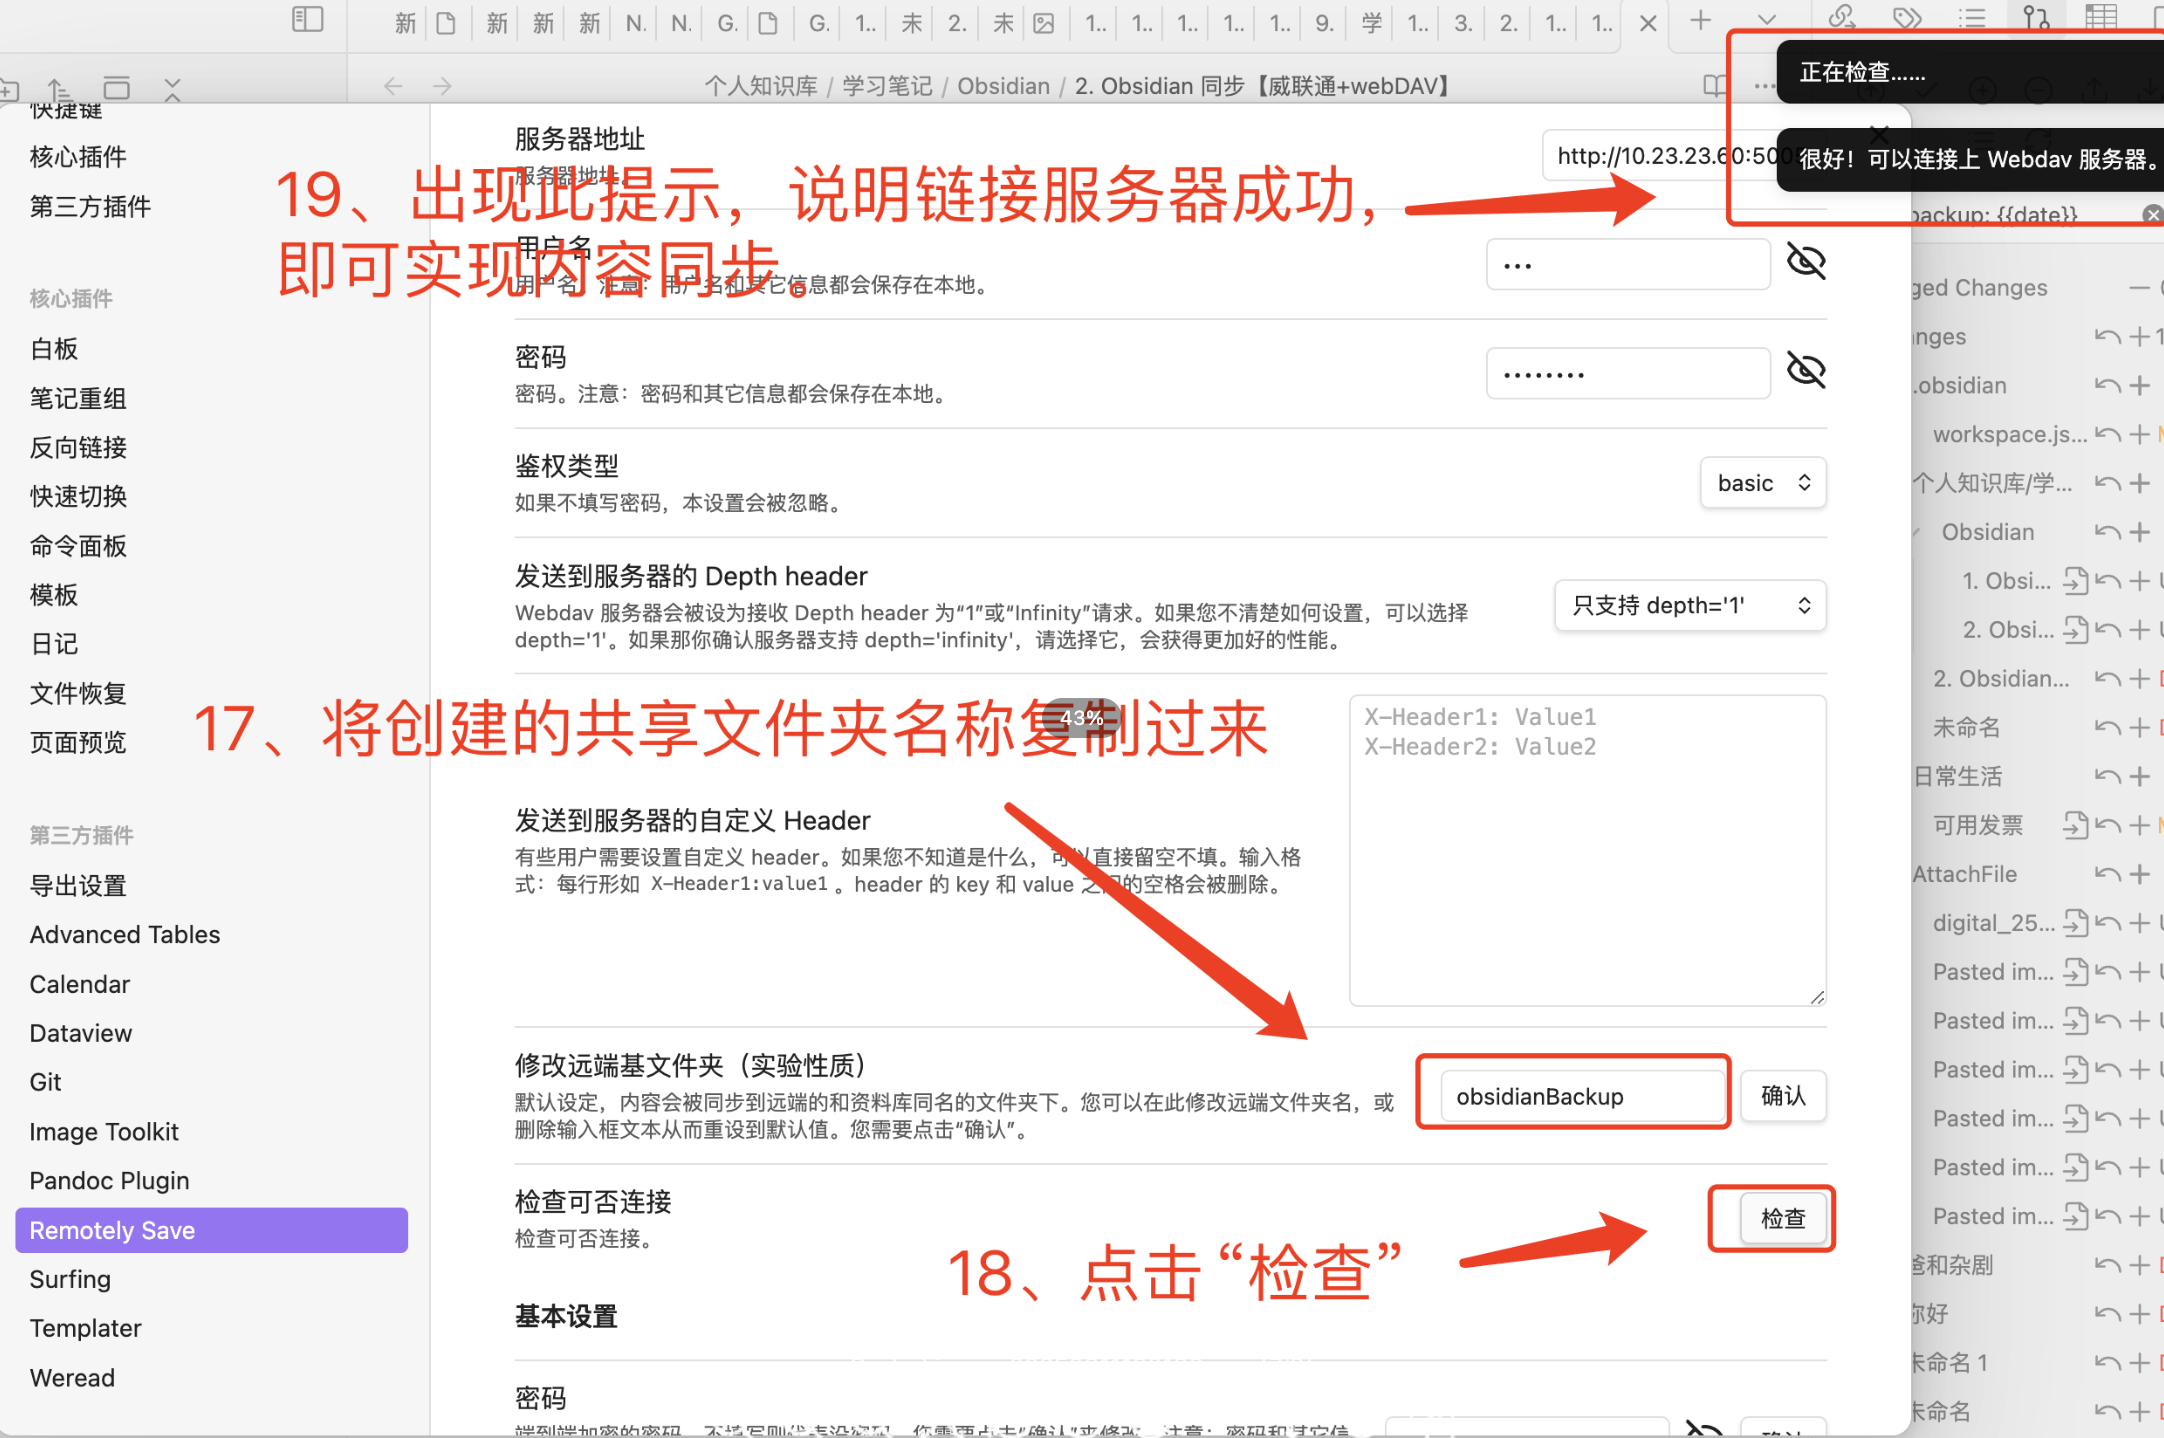This screenshot has height=1438, width=2164.
Task: Open the outline list icon
Action: click(x=1971, y=18)
